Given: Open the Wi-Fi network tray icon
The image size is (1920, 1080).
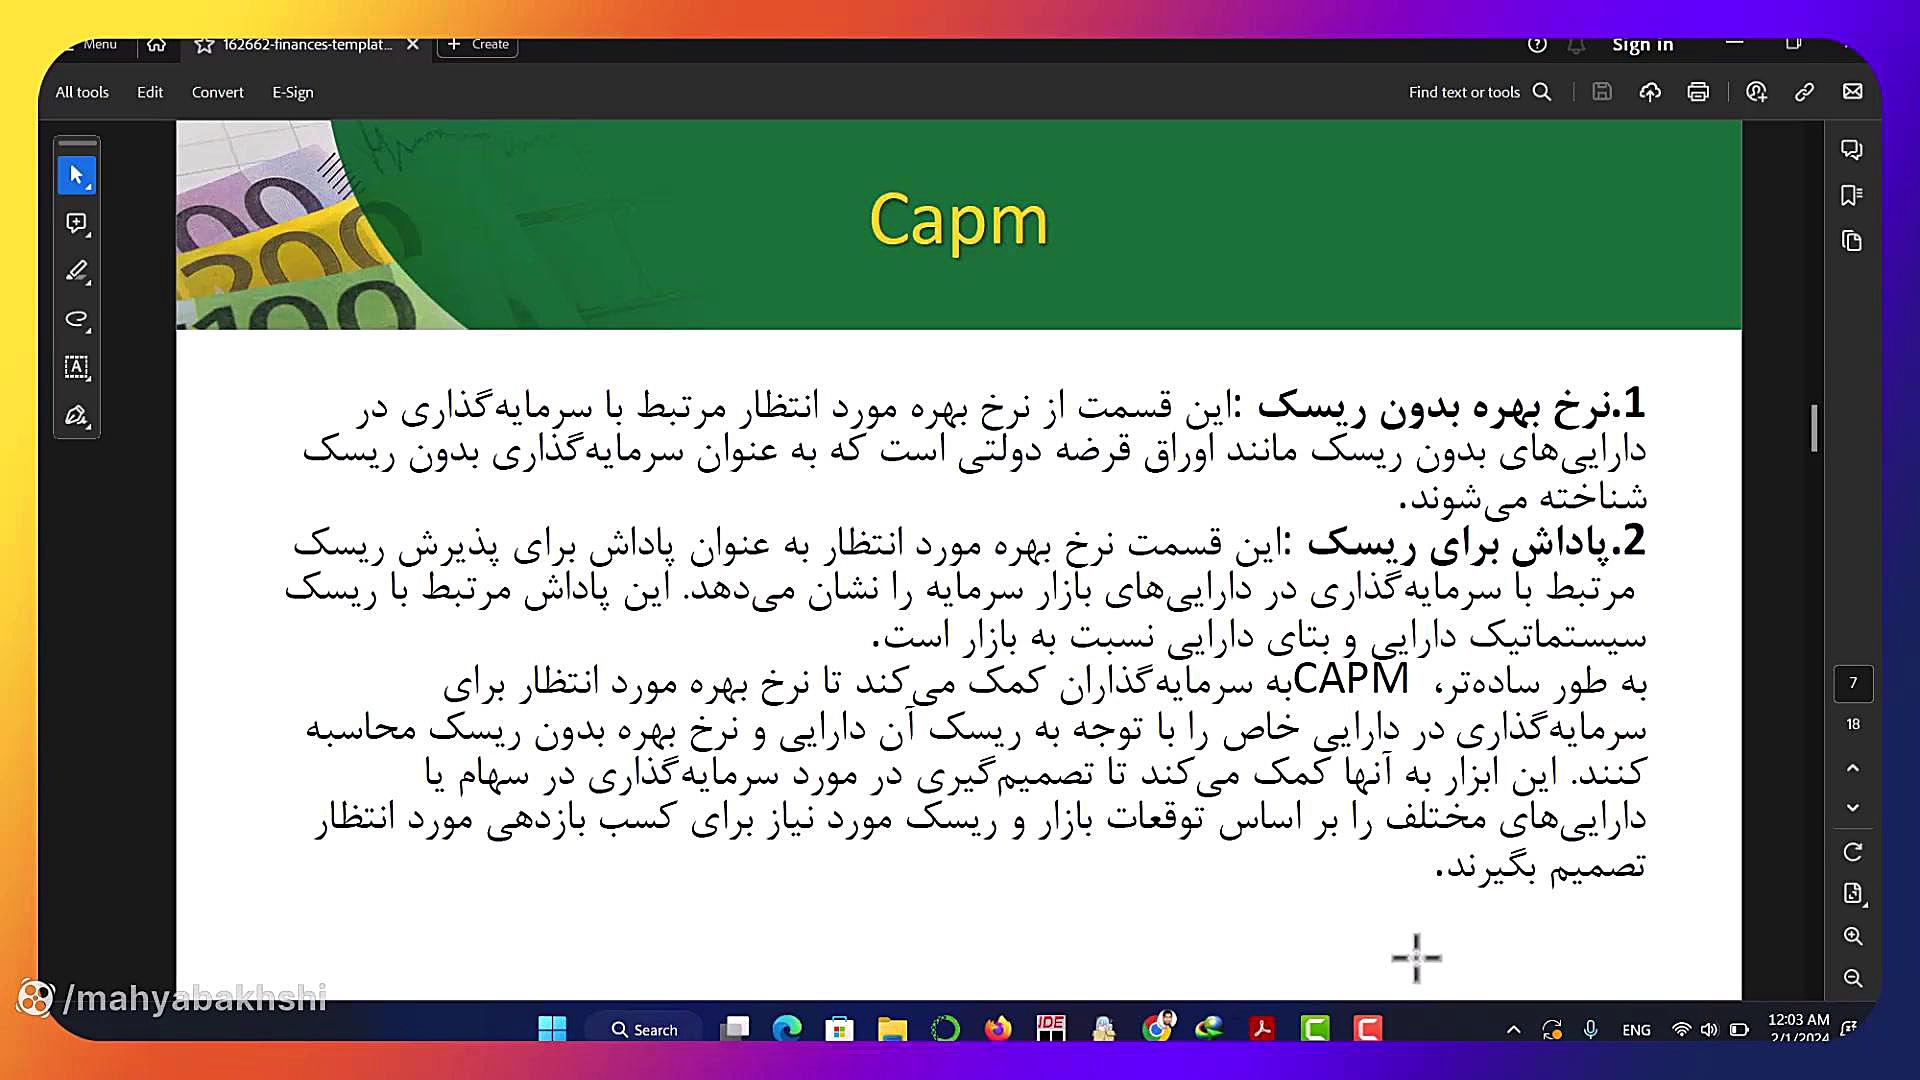Looking at the screenshot, I should [1682, 1029].
